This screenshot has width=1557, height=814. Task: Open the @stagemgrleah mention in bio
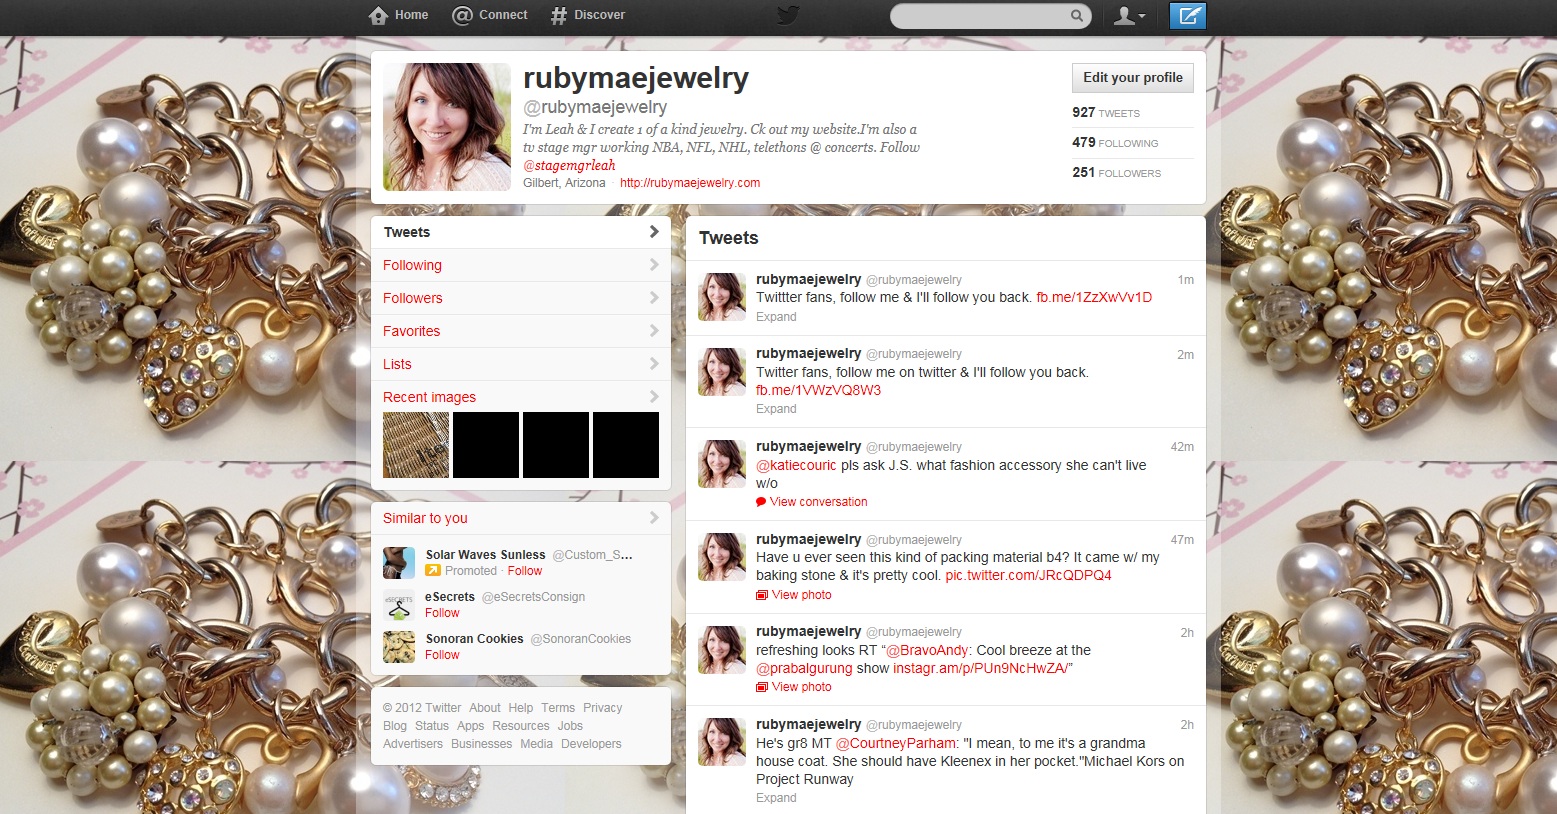coord(569,166)
